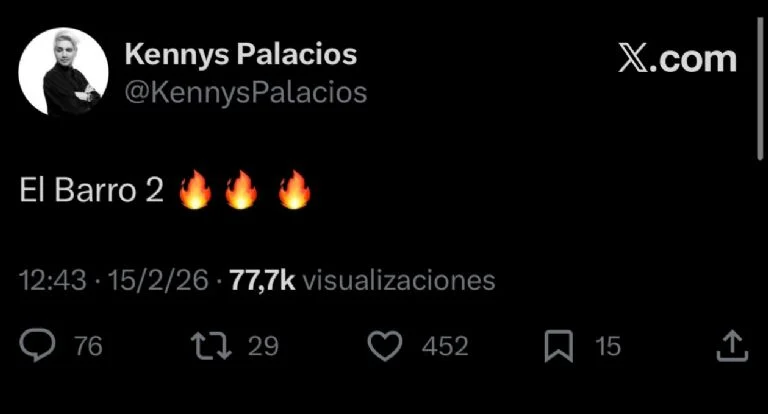
Task: Like the post with heart icon
Action: tap(385, 346)
